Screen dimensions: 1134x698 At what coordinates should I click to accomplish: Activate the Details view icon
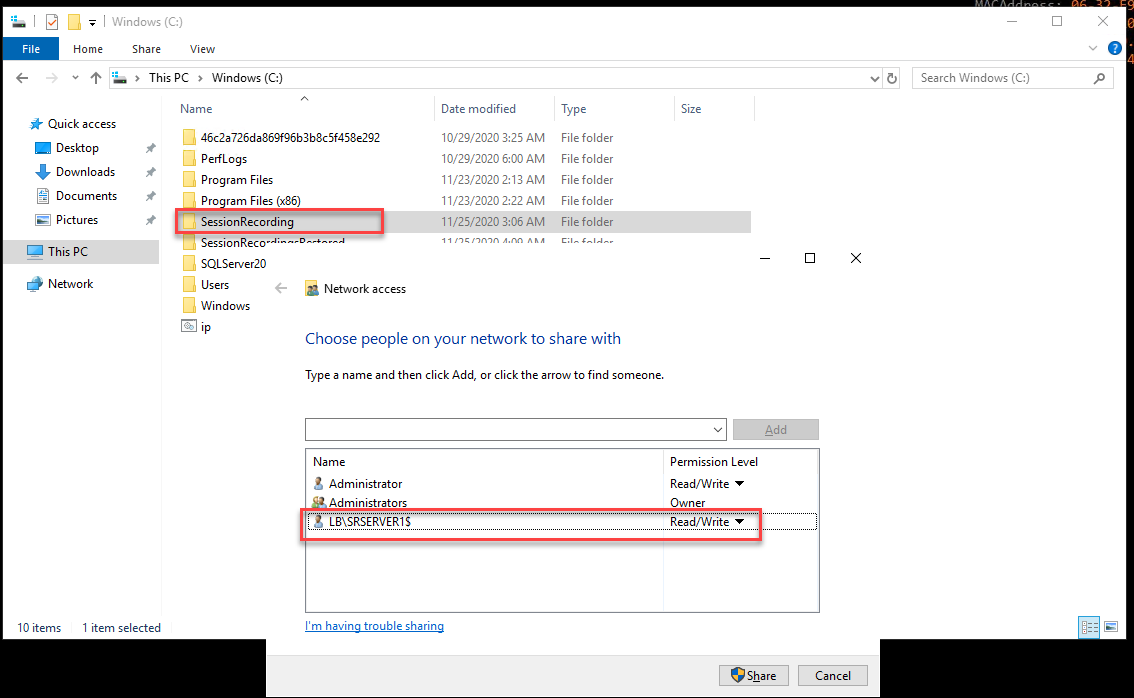1089,627
